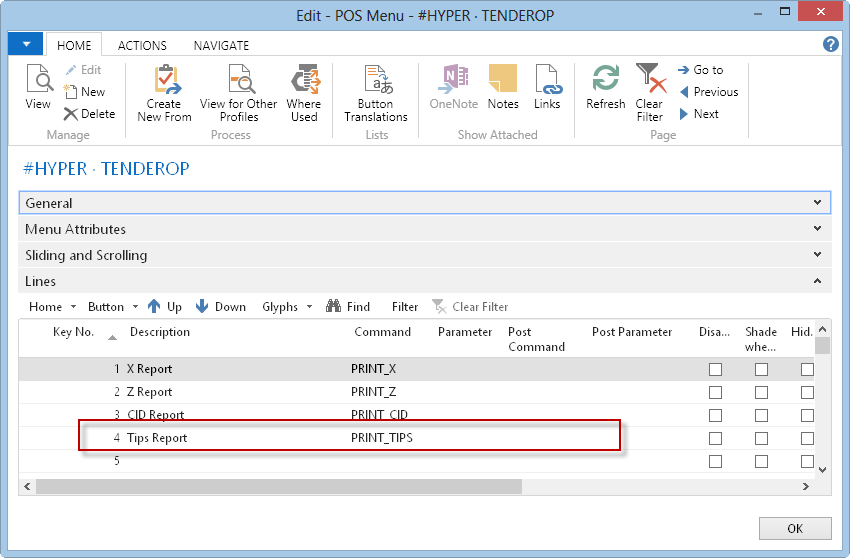Open the Links attachment icon
Screen dimensions: 850x558
point(547,80)
